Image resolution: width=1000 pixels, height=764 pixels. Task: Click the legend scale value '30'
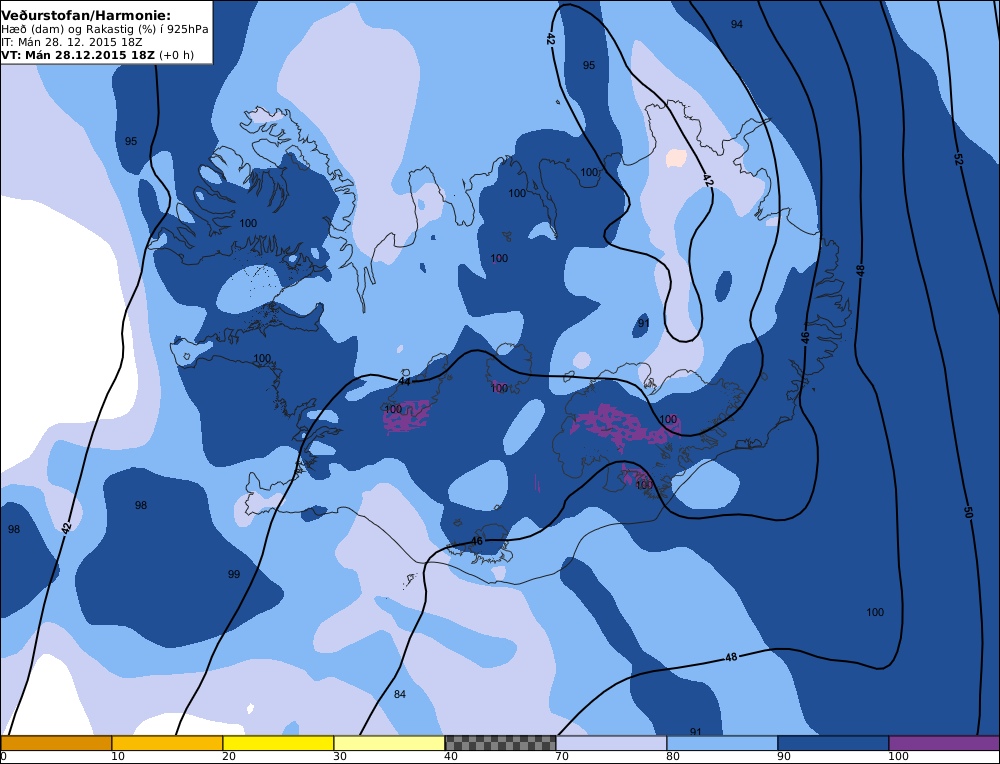point(339,756)
